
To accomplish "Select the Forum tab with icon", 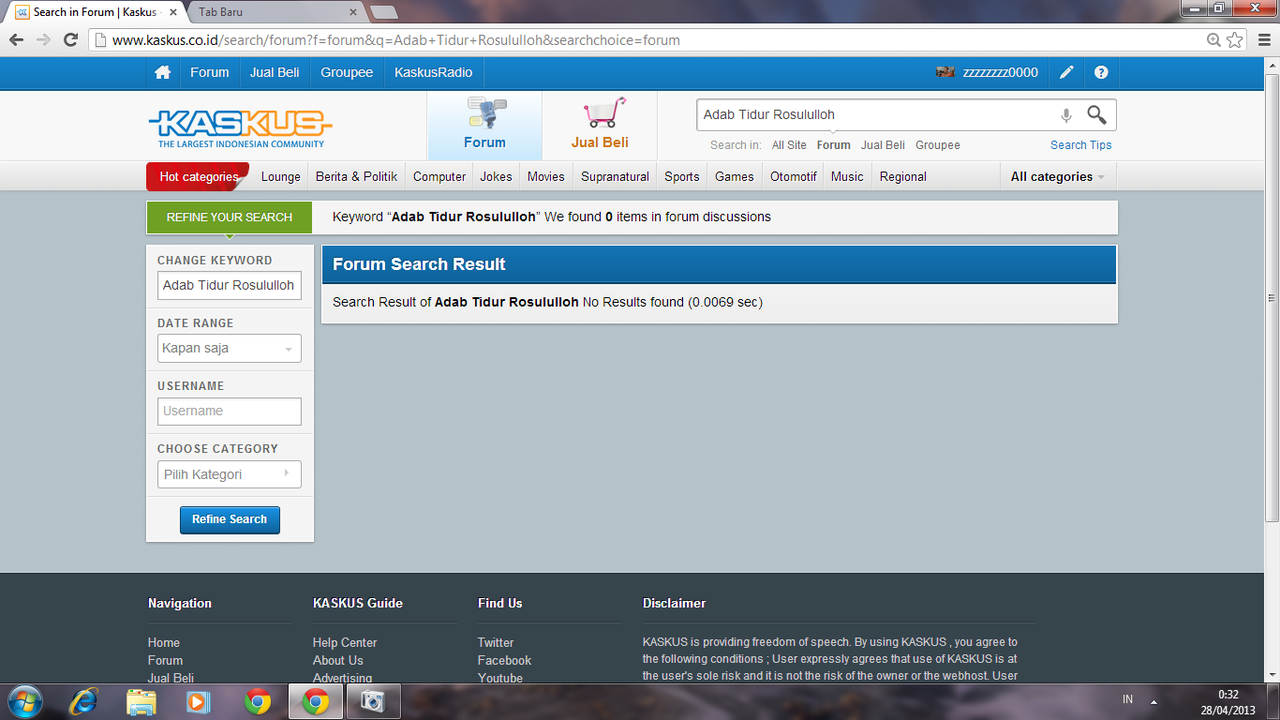I will point(485,126).
